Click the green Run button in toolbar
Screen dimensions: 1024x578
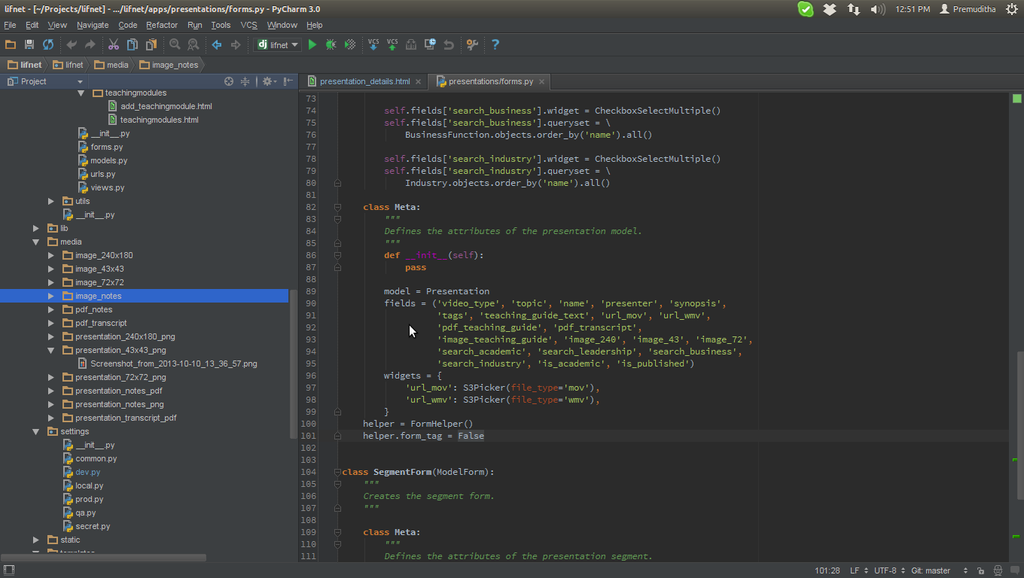click(312, 45)
